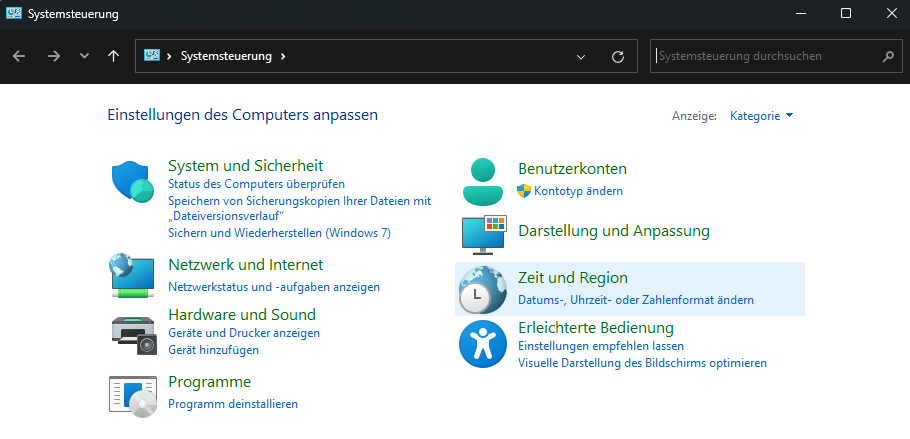910x439 pixels.
Task: Open the Anzeige Kategorie dropdown
Action: point(762,116)
